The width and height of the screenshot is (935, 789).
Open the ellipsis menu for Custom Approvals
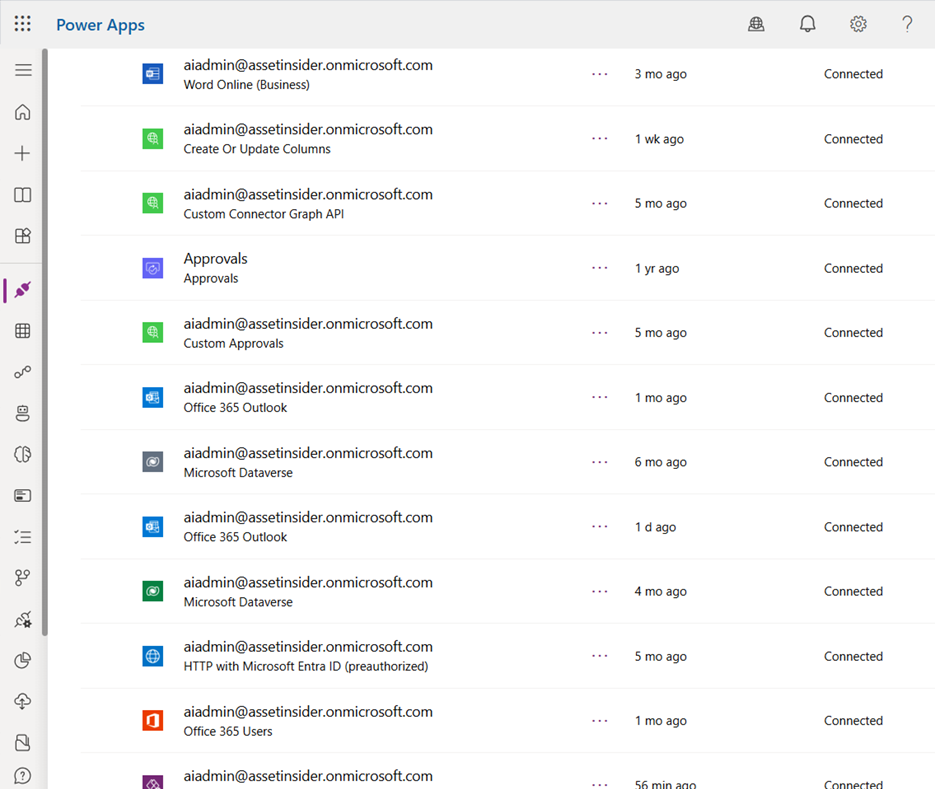[600, 333]
